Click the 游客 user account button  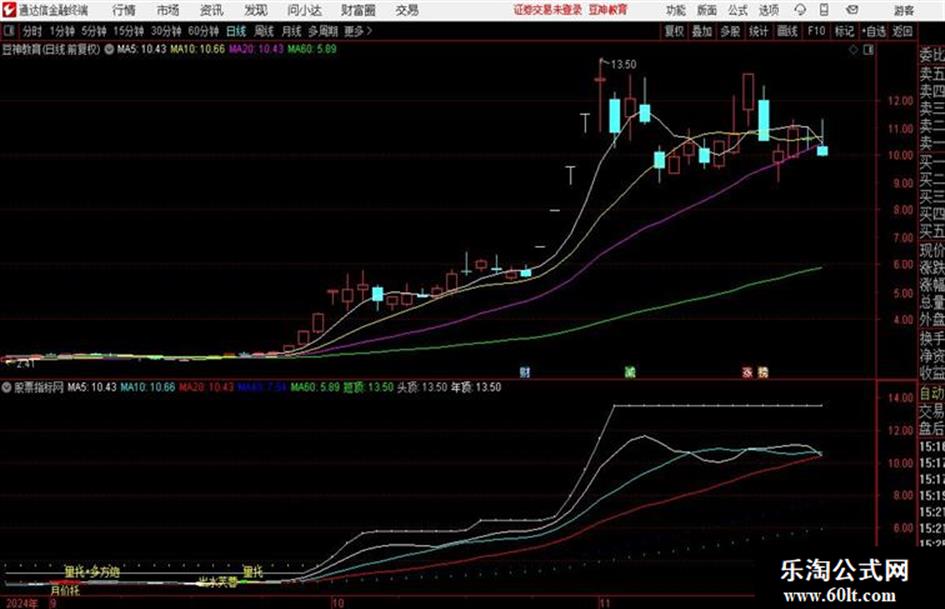904,10
